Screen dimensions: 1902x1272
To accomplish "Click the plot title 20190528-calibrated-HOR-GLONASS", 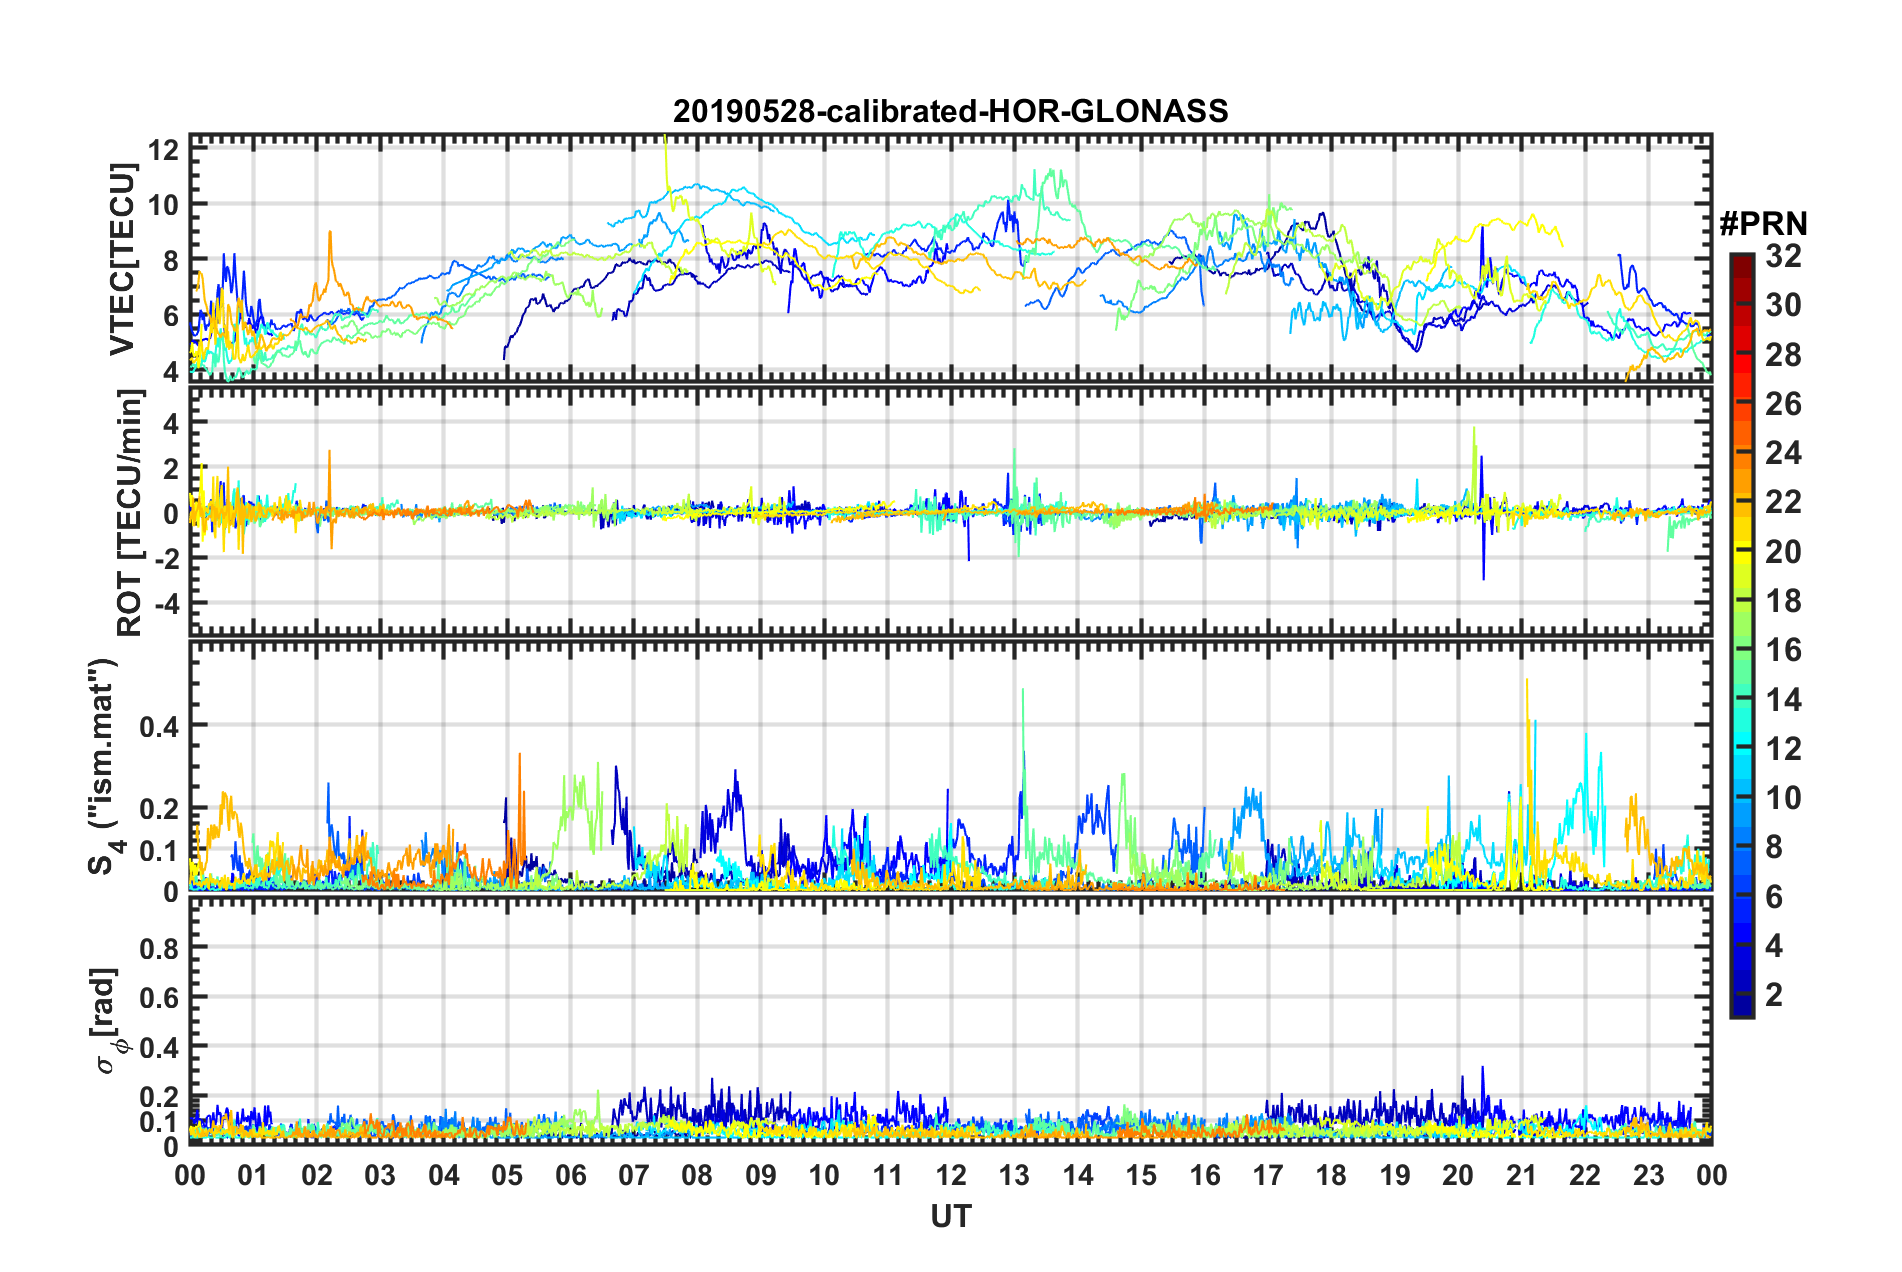I will [x=950, y=111].
